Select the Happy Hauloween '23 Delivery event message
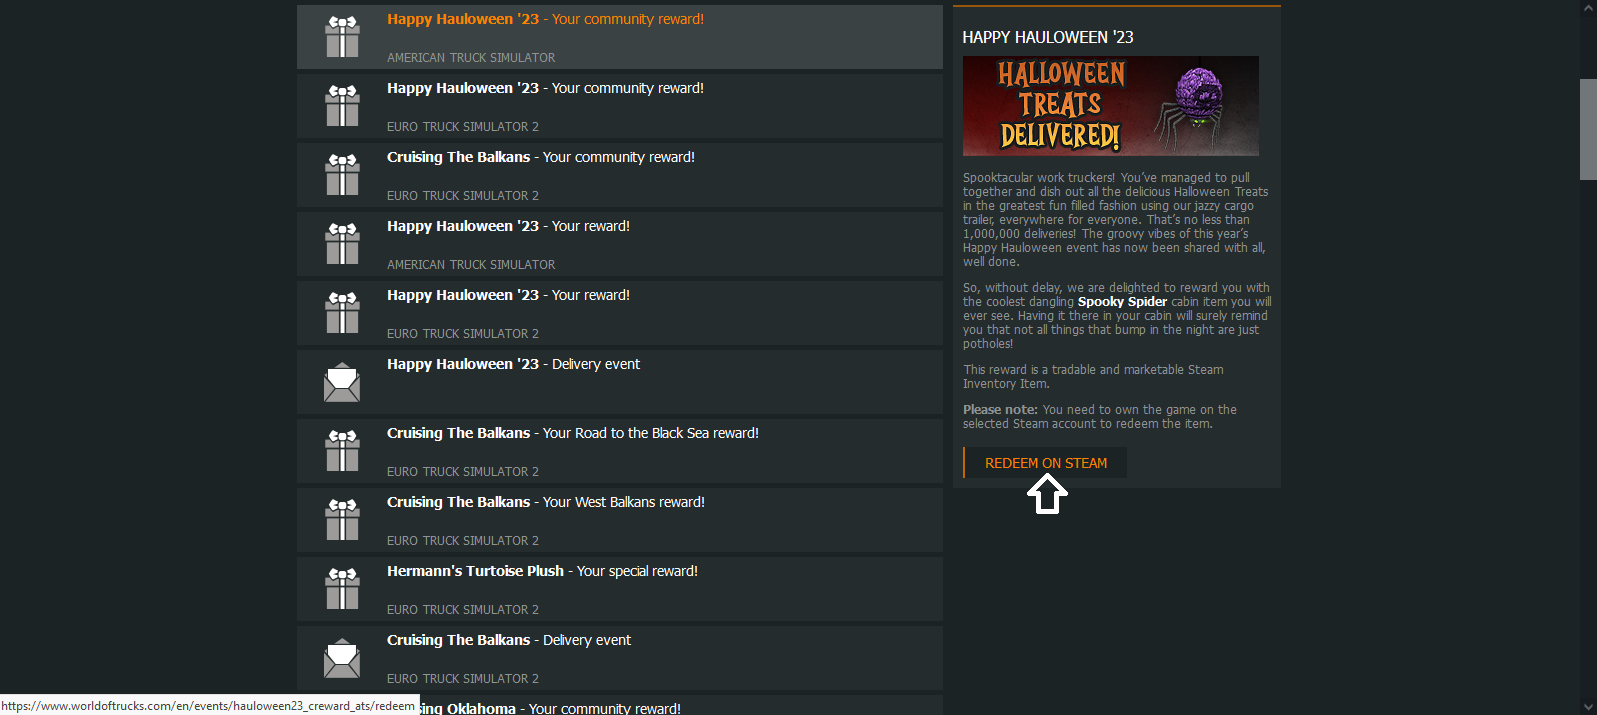The width and height of the screenshot is (1597, 715). [x=620, y=382]
